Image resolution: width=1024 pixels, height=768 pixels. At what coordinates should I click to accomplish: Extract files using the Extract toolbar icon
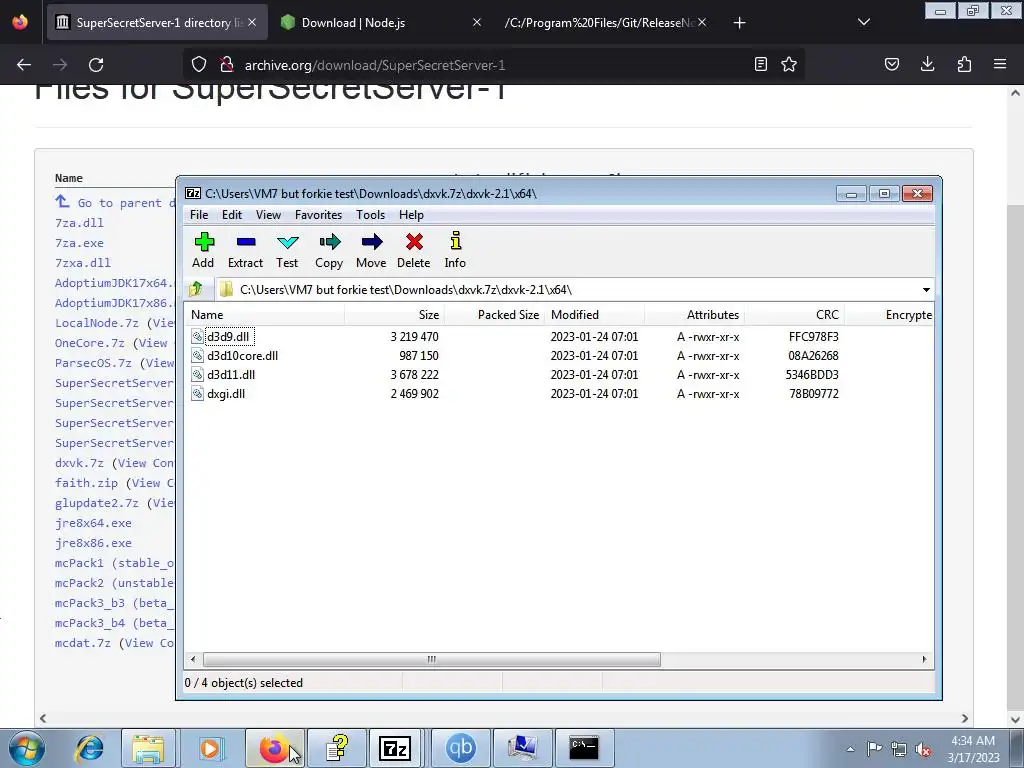pos(245,250)
